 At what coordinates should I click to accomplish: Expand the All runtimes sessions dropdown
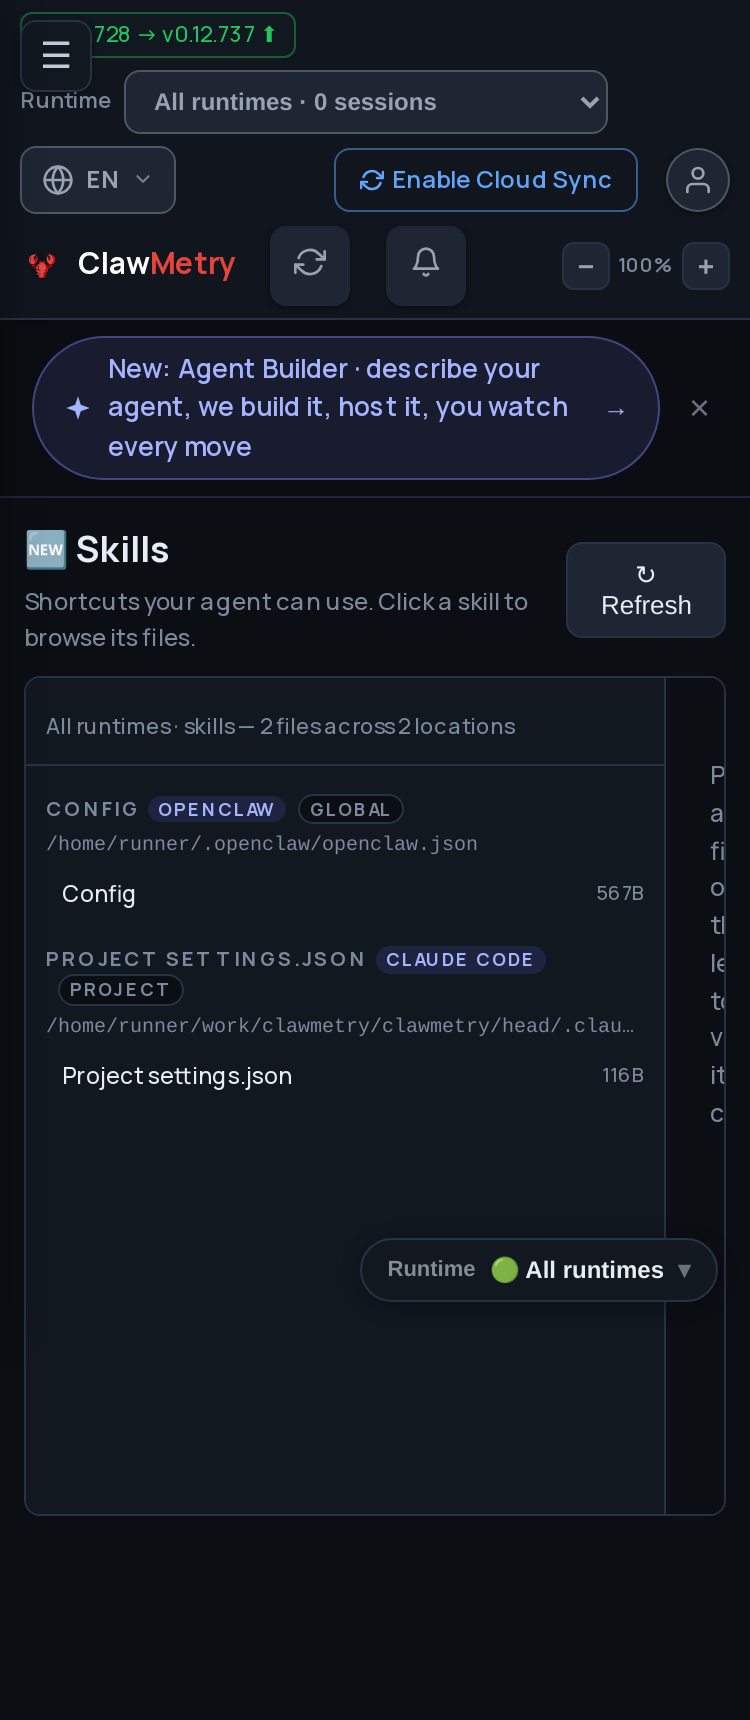[x=366, y=102]
